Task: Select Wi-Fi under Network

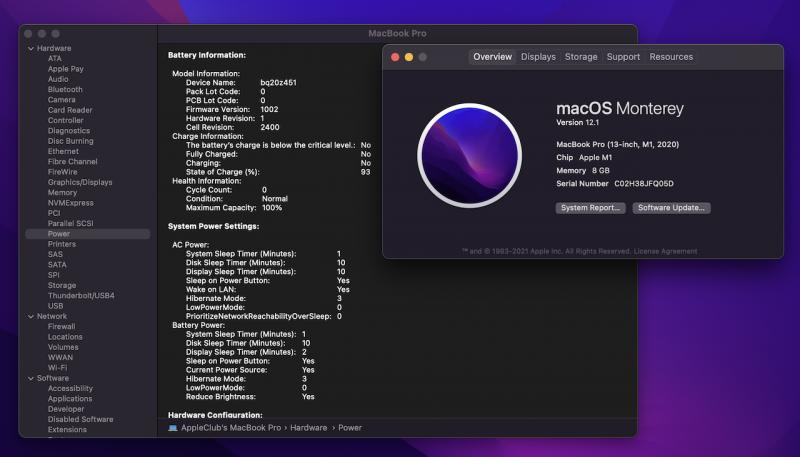Action: click(57, 367)
